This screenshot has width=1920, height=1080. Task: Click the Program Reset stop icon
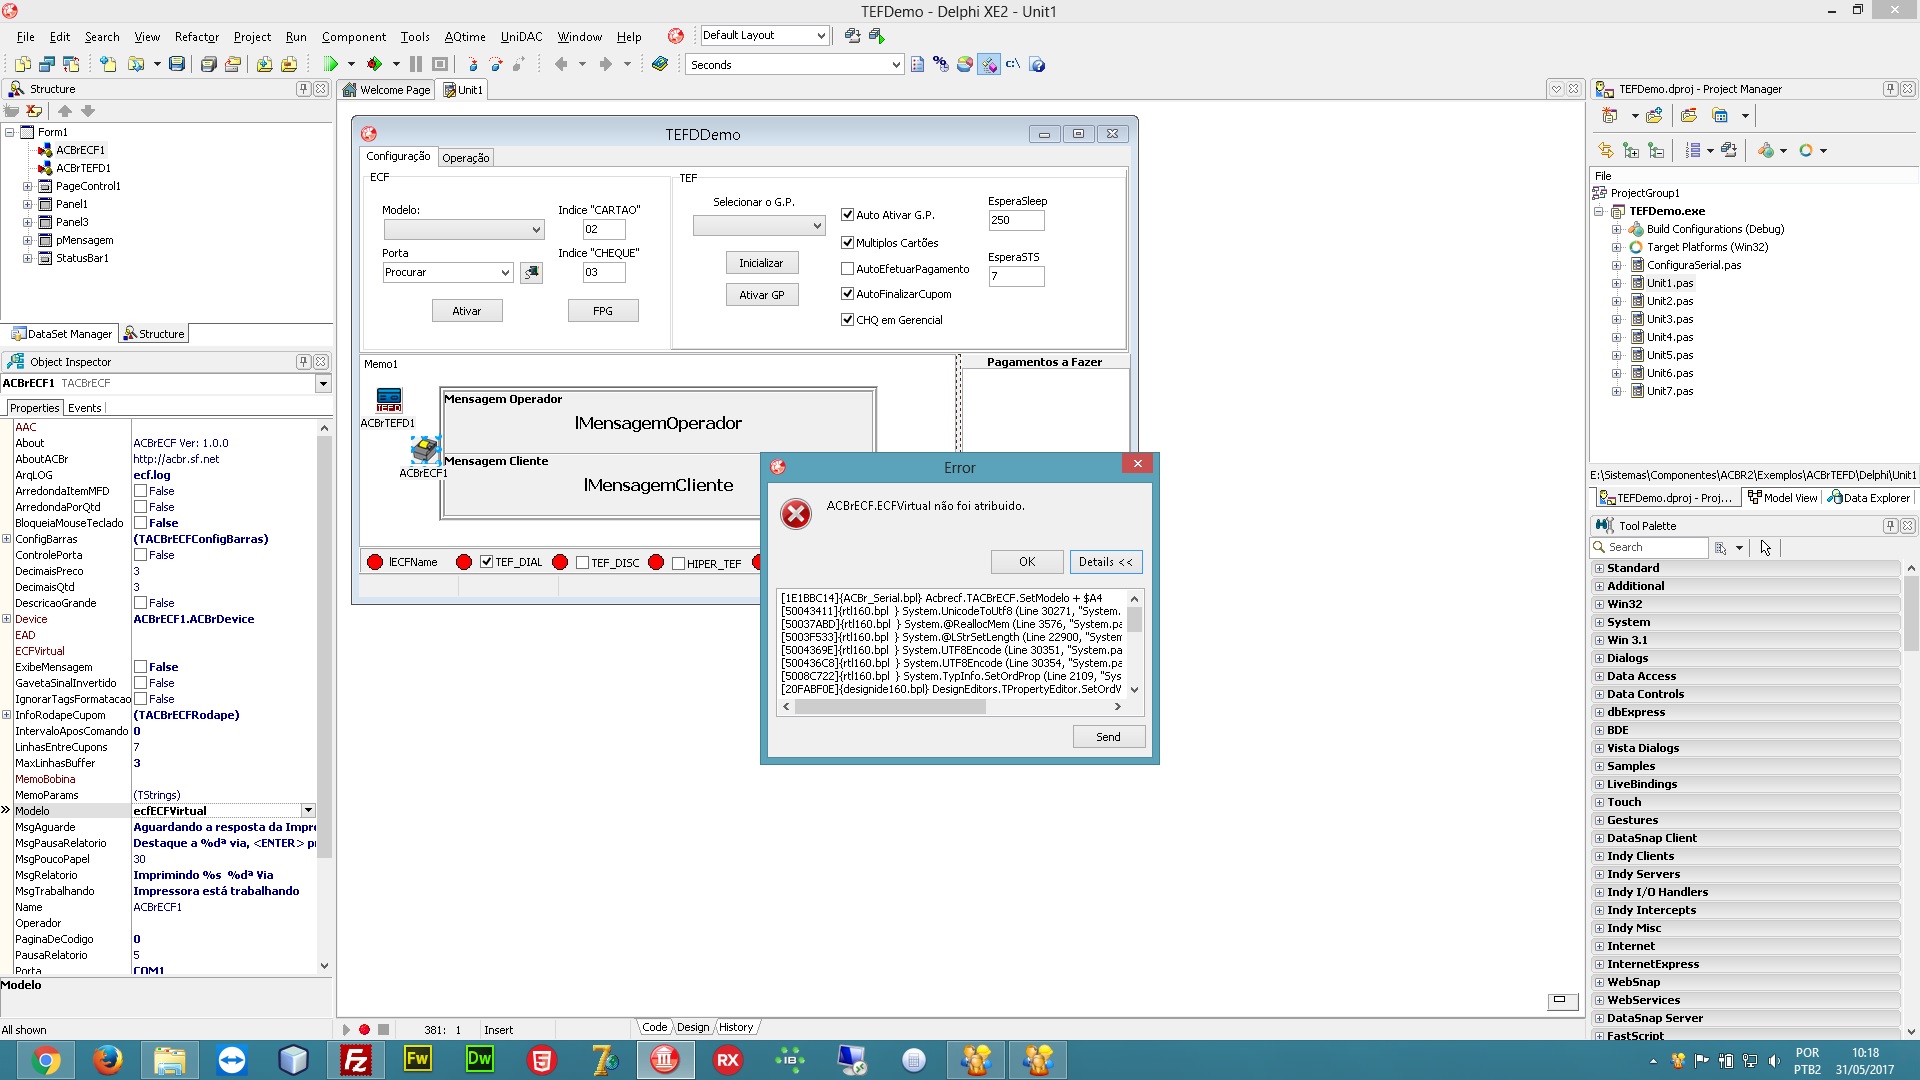point(440,64)
